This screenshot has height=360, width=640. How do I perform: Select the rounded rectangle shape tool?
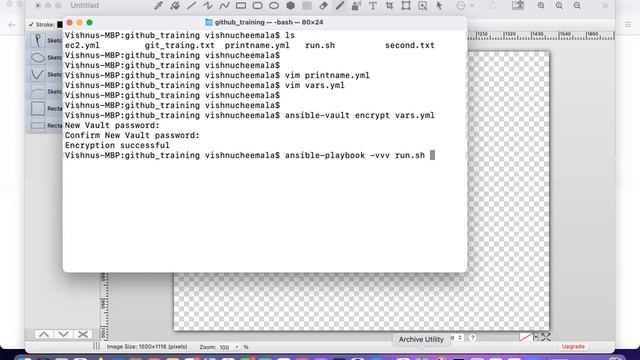point(257,6)
